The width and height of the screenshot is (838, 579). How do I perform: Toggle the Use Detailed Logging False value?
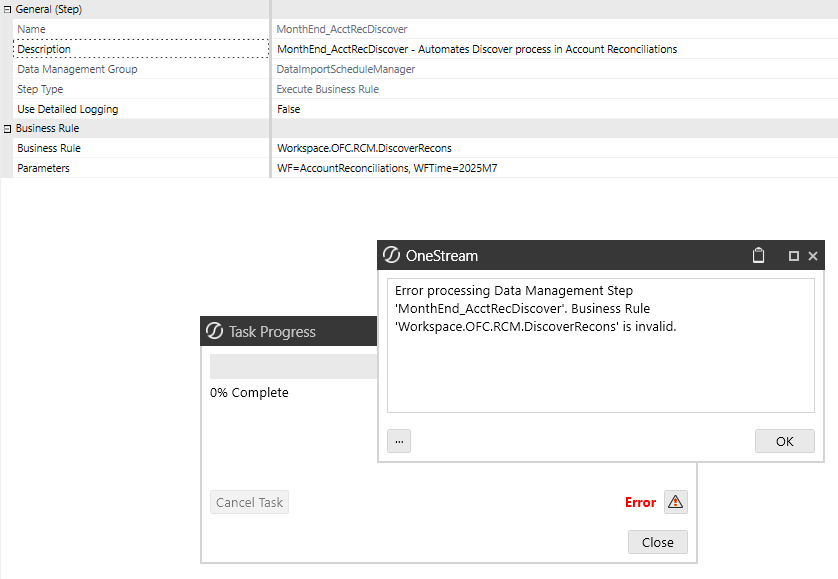(x=288, y=109)
